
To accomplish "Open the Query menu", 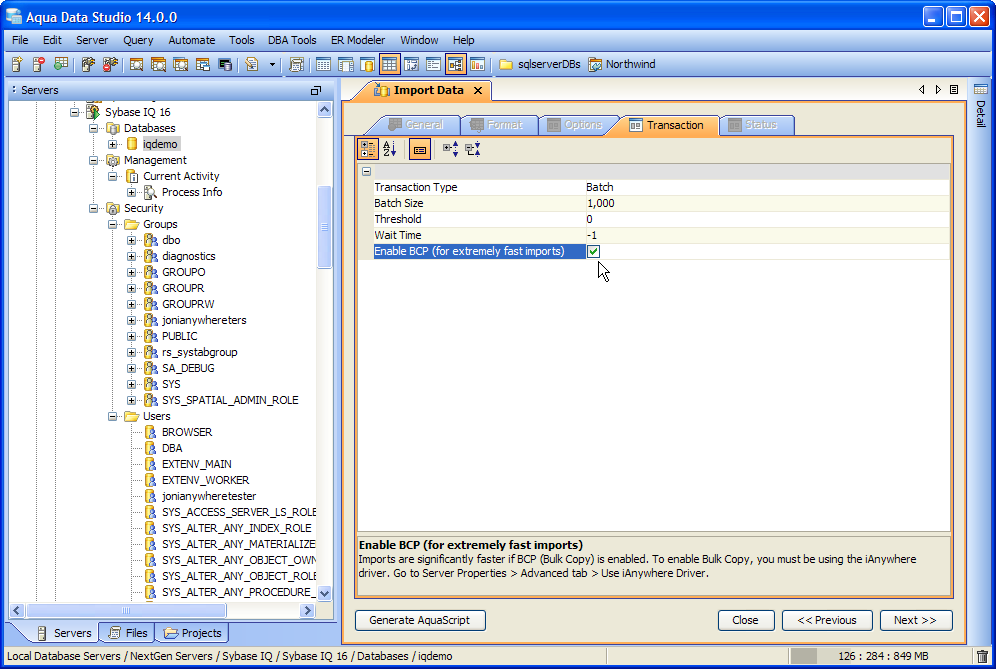I will point(138,40).
